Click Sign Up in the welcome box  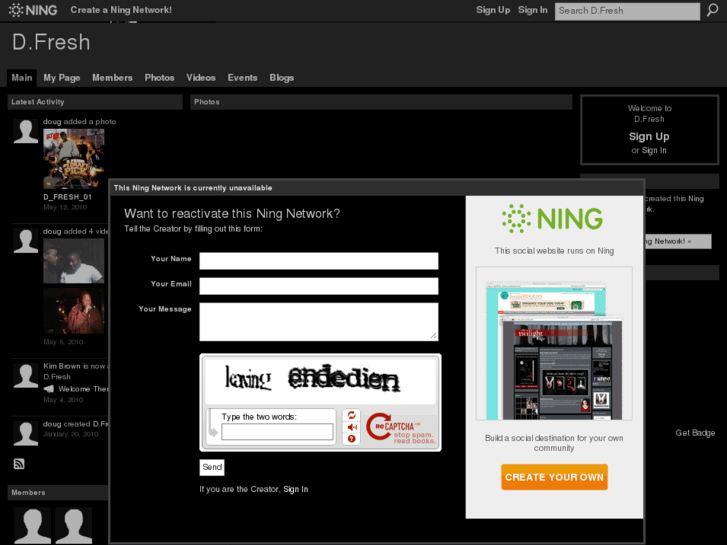[x=649, y=136]
